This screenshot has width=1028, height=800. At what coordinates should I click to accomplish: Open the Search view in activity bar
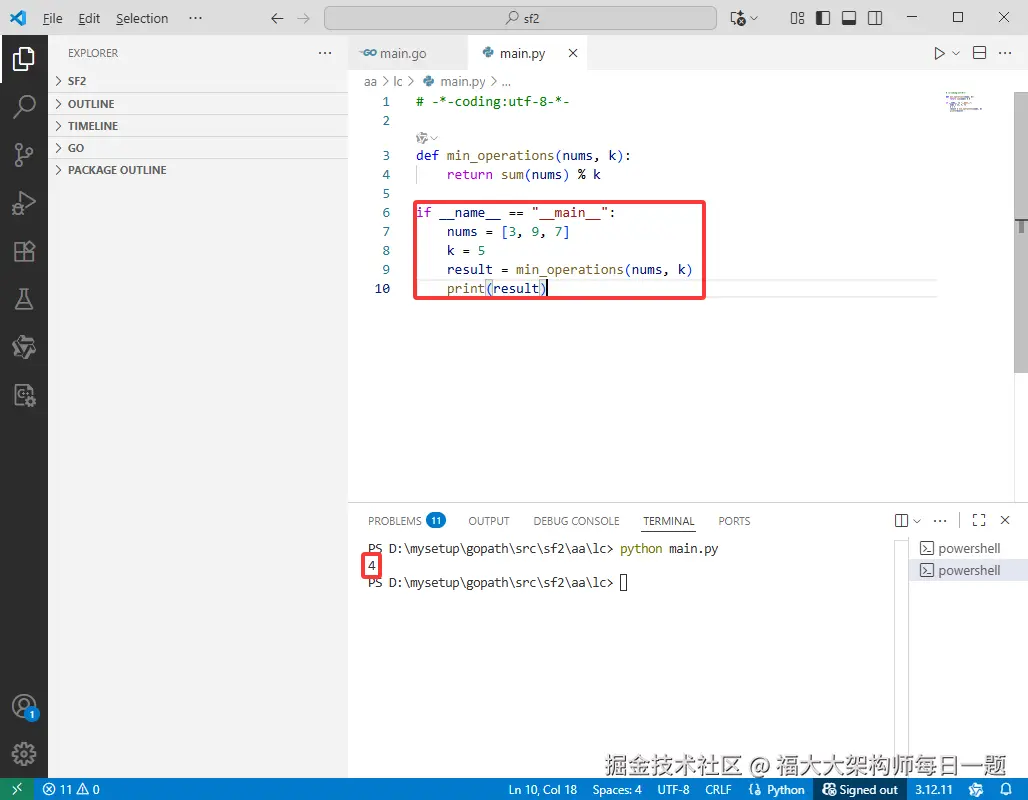point(24,107)
